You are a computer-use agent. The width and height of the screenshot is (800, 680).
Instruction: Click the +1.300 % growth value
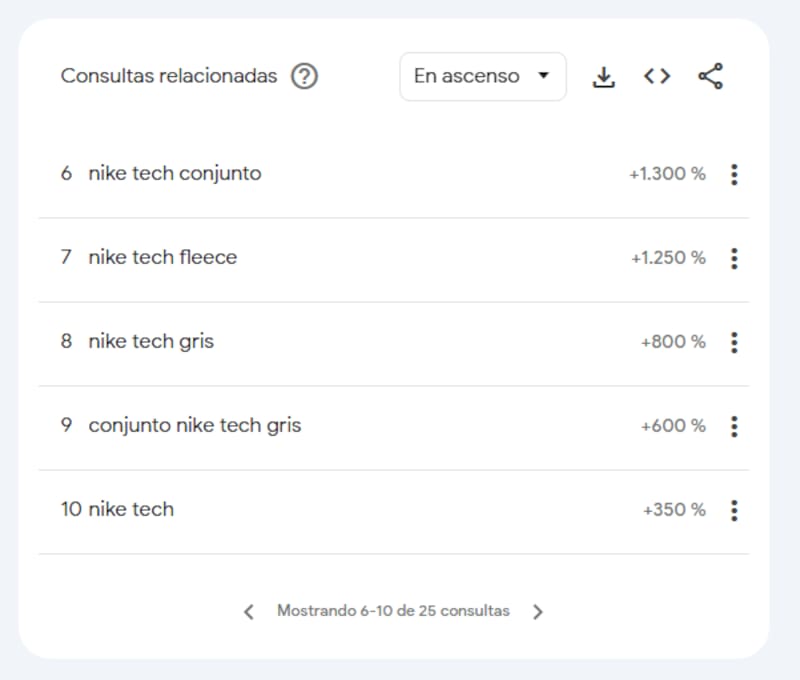(x=666, y=174)
